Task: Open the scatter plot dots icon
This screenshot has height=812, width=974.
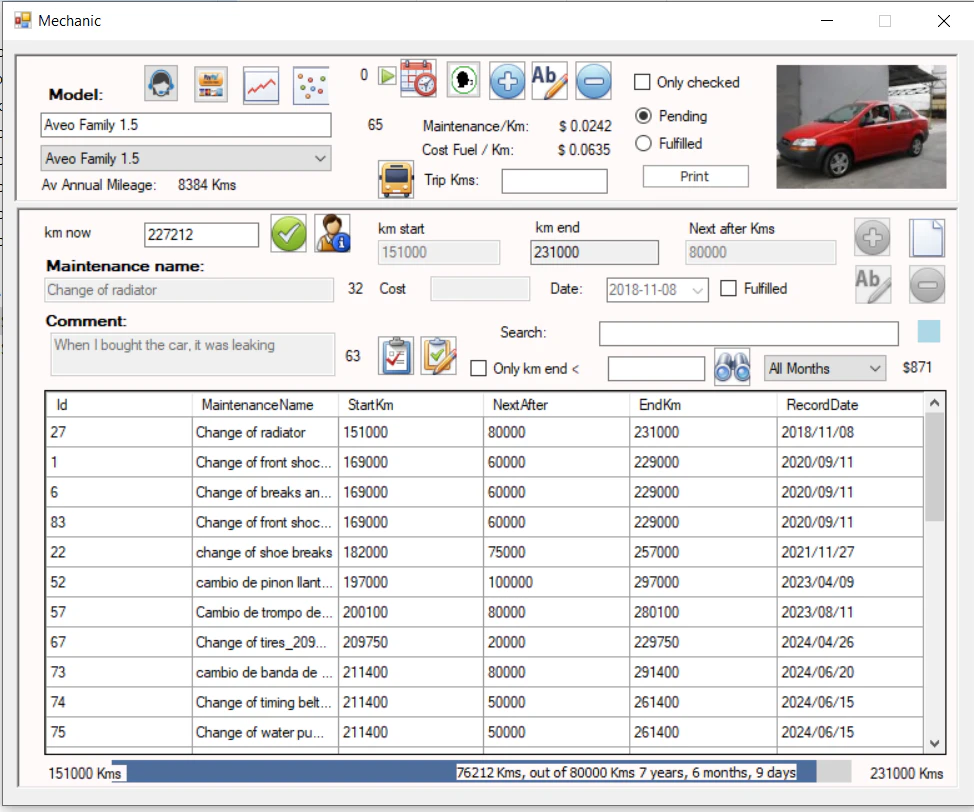Action: click(x=311, y=85)
